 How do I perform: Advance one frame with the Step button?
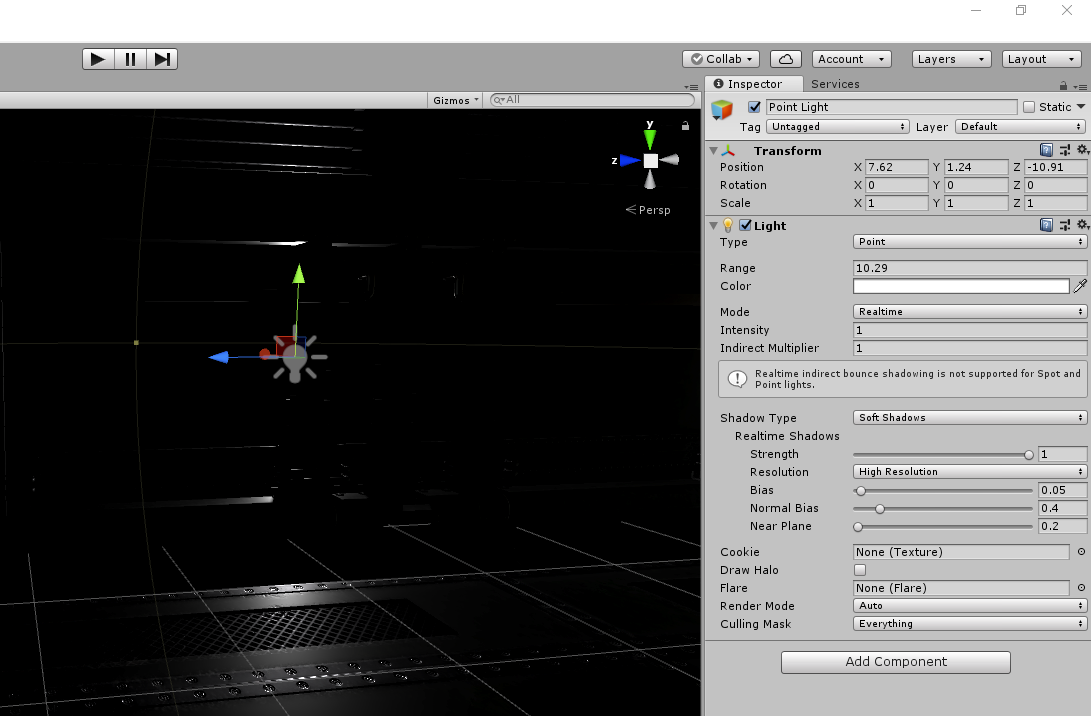tap(162, 59)
